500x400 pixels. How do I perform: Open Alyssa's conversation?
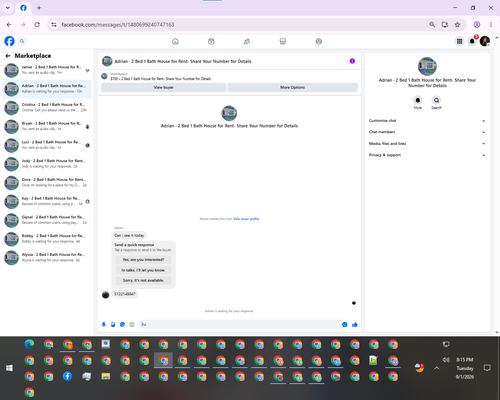point(47,257)
